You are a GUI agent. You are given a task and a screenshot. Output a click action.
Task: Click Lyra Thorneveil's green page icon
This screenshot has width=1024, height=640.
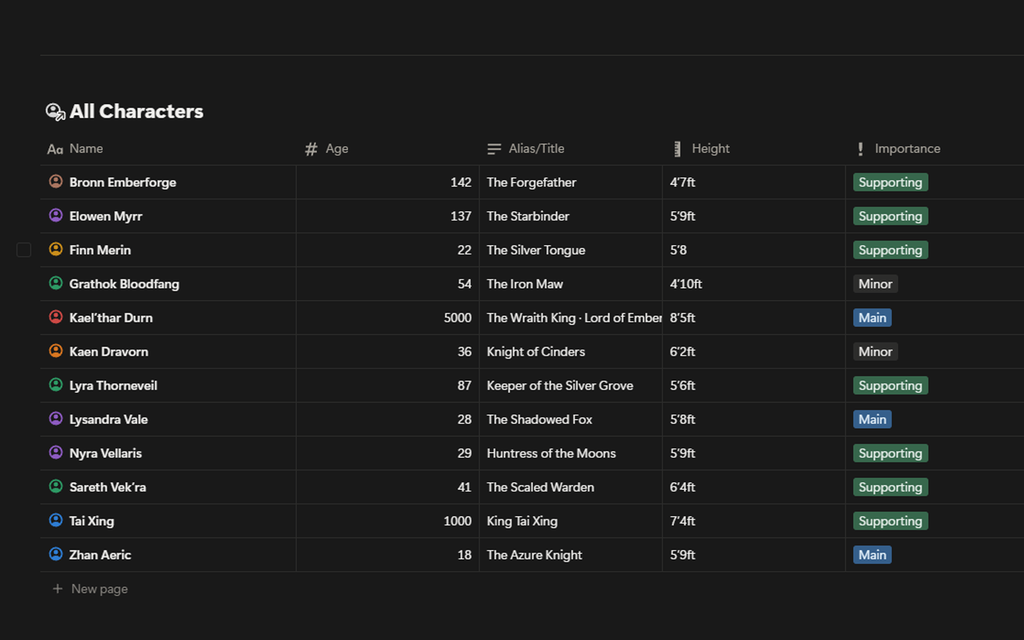(56, 385)
